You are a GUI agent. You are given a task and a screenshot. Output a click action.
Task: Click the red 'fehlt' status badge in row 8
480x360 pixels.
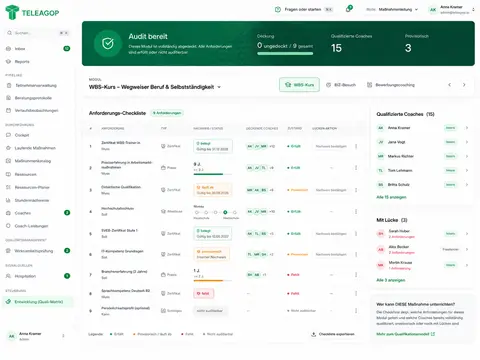click(204, 293)
